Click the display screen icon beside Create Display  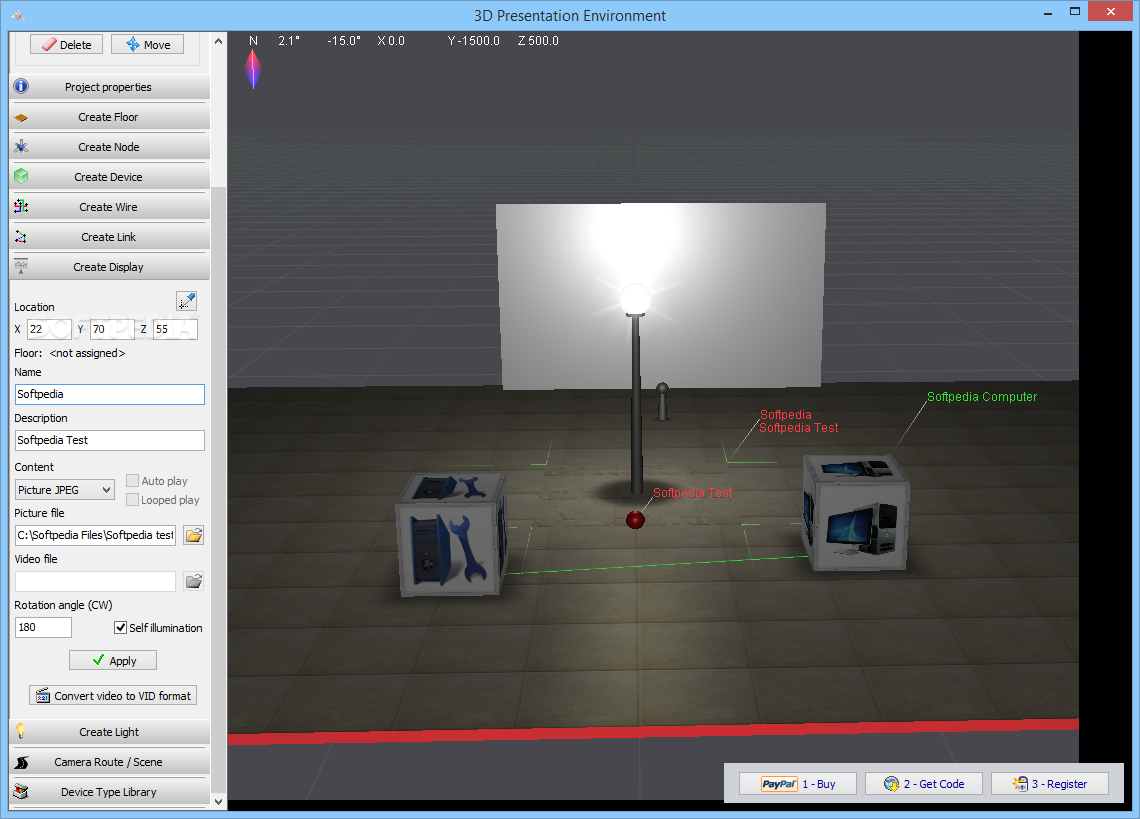(21, 267)
